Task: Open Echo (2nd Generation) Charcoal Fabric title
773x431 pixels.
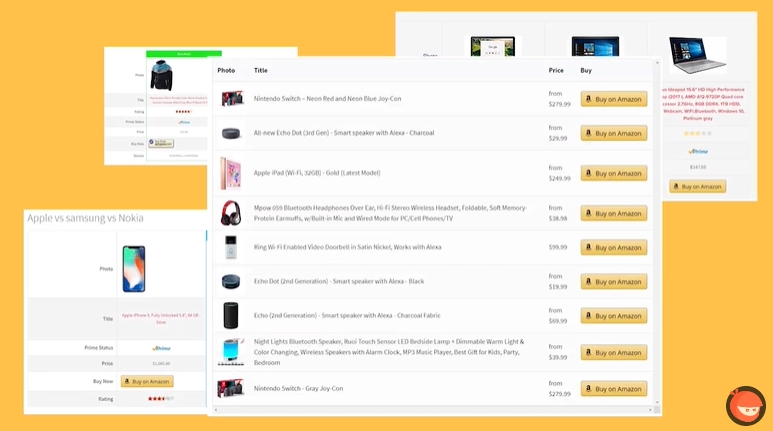Action: (x=347, y=315)
